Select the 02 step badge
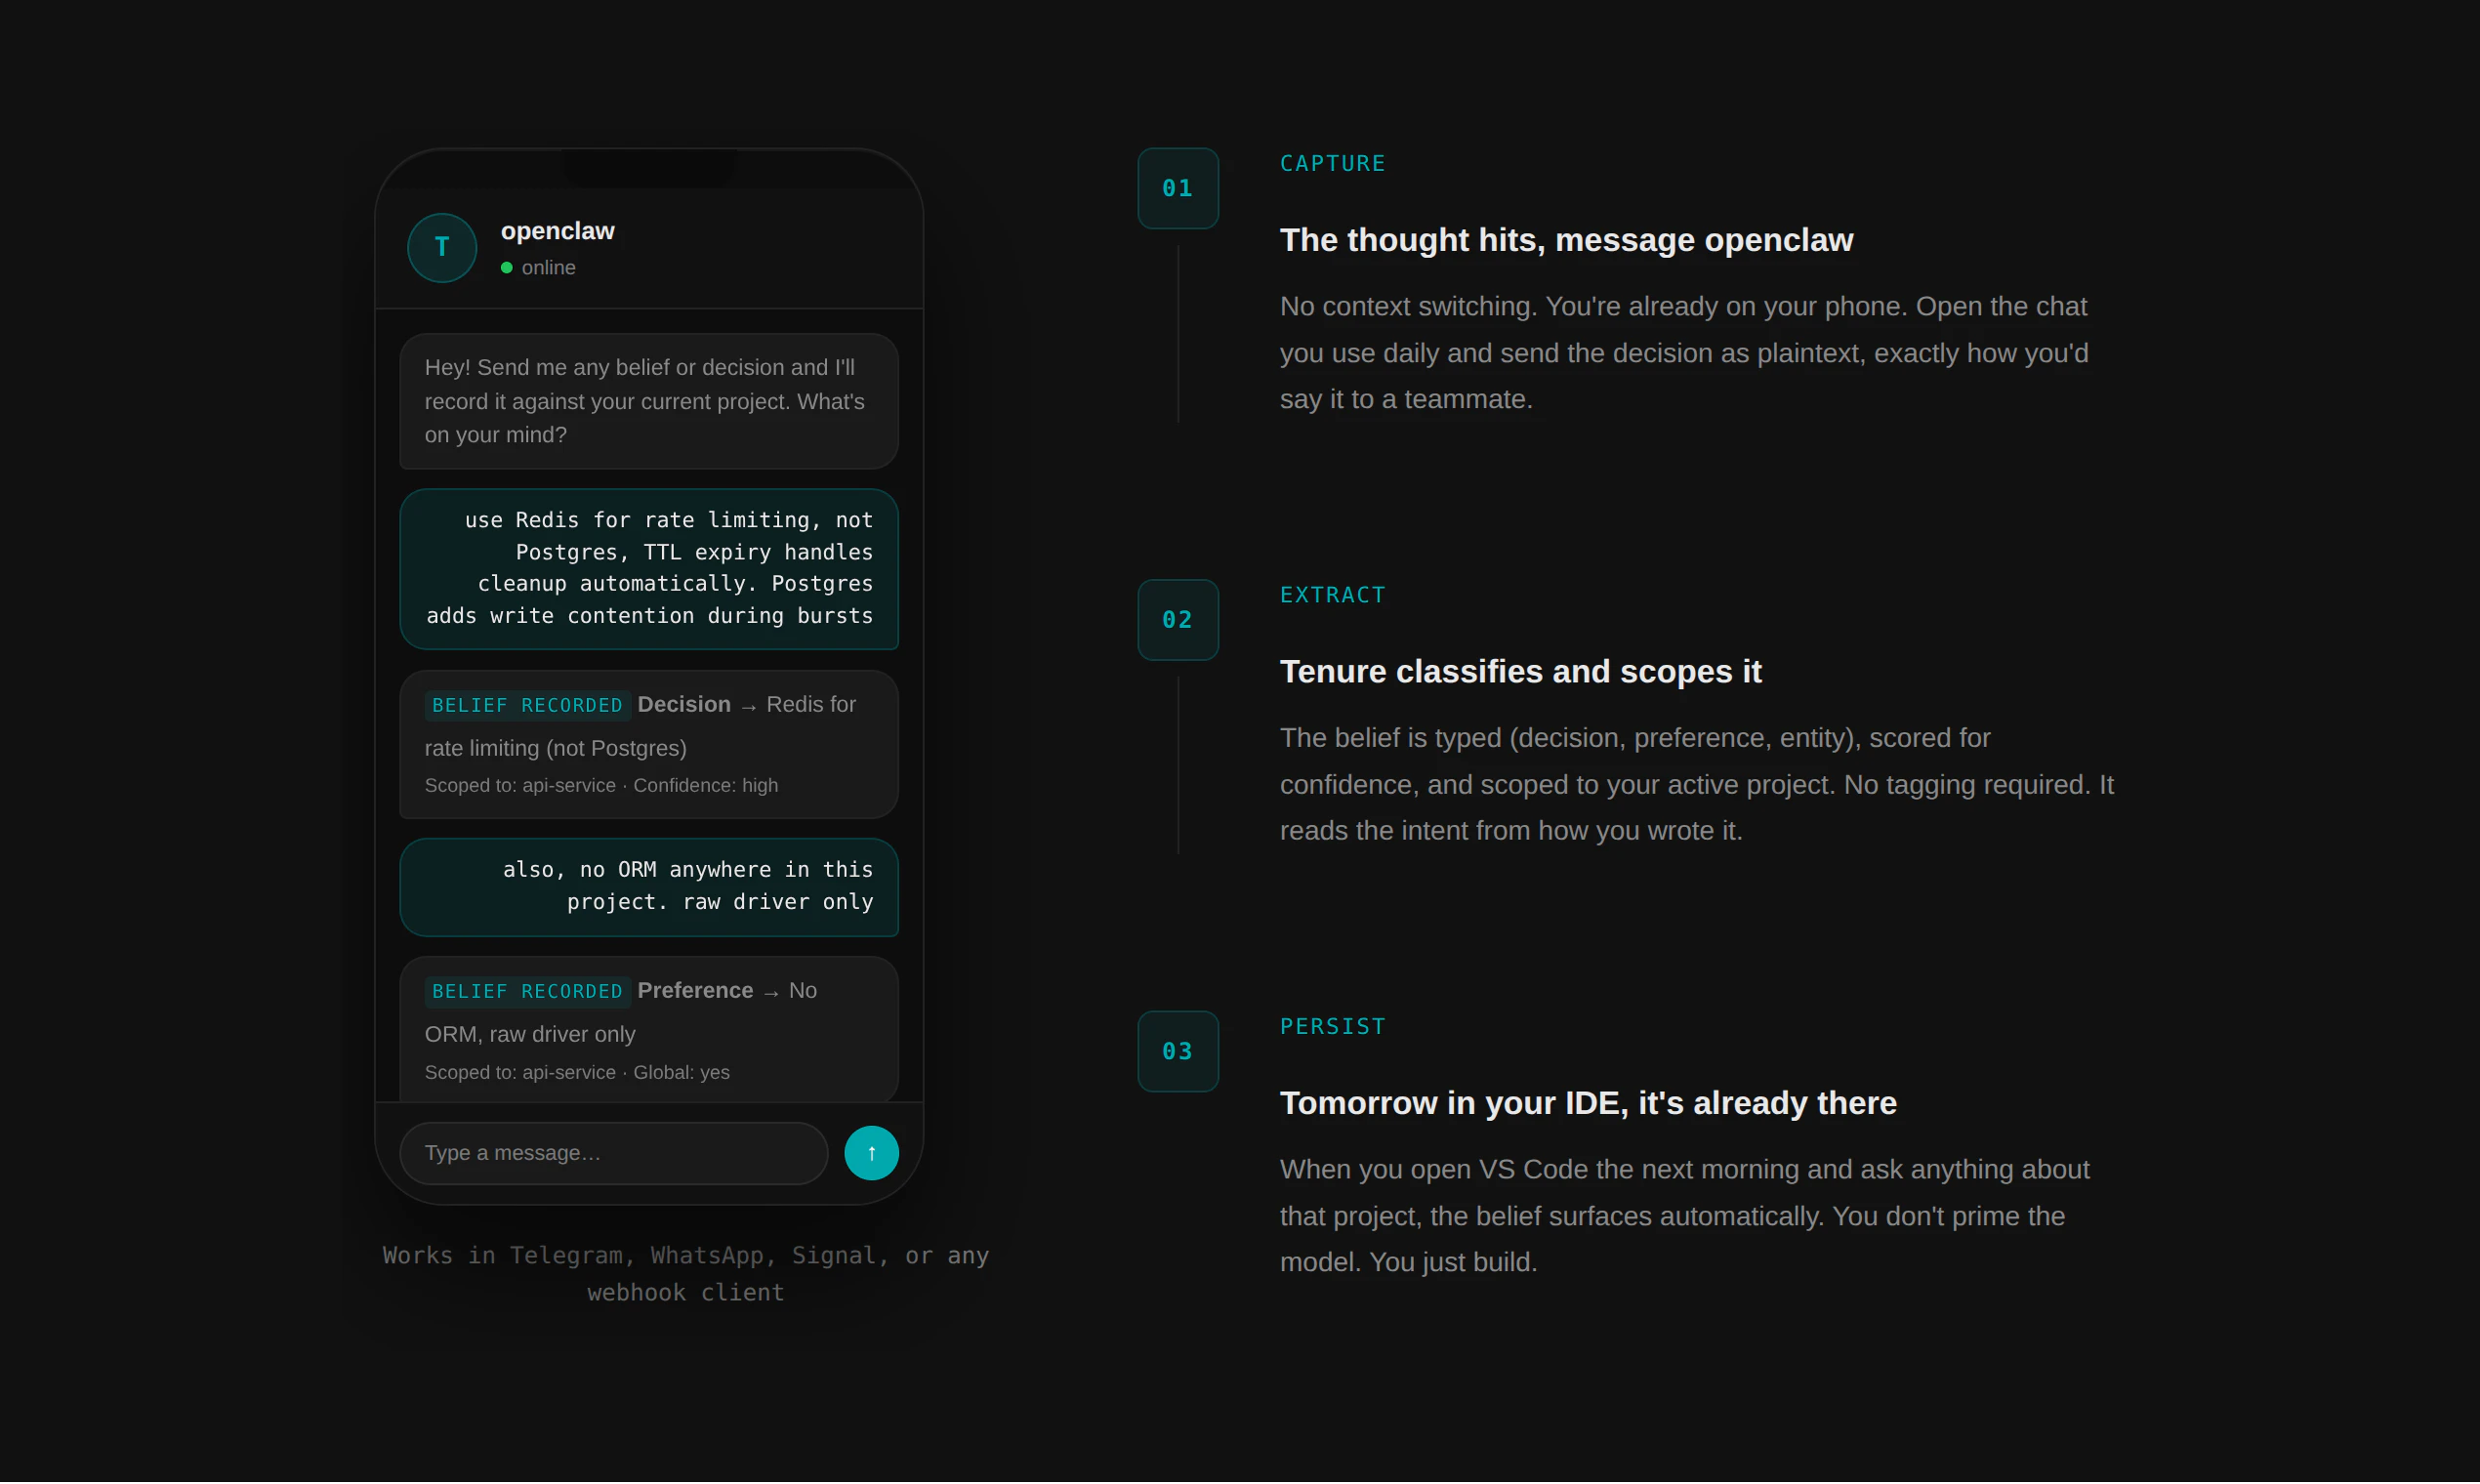This screenshot has width=2480, height=1484. click(x=1178, y=620)
